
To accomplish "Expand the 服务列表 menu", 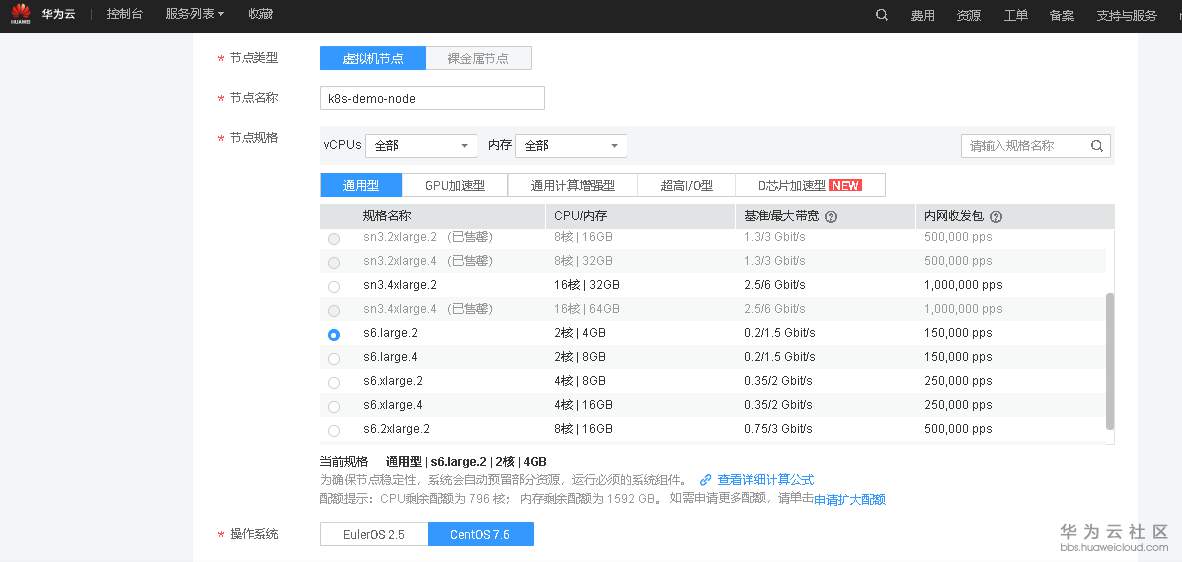I will [x=194, y=14].
